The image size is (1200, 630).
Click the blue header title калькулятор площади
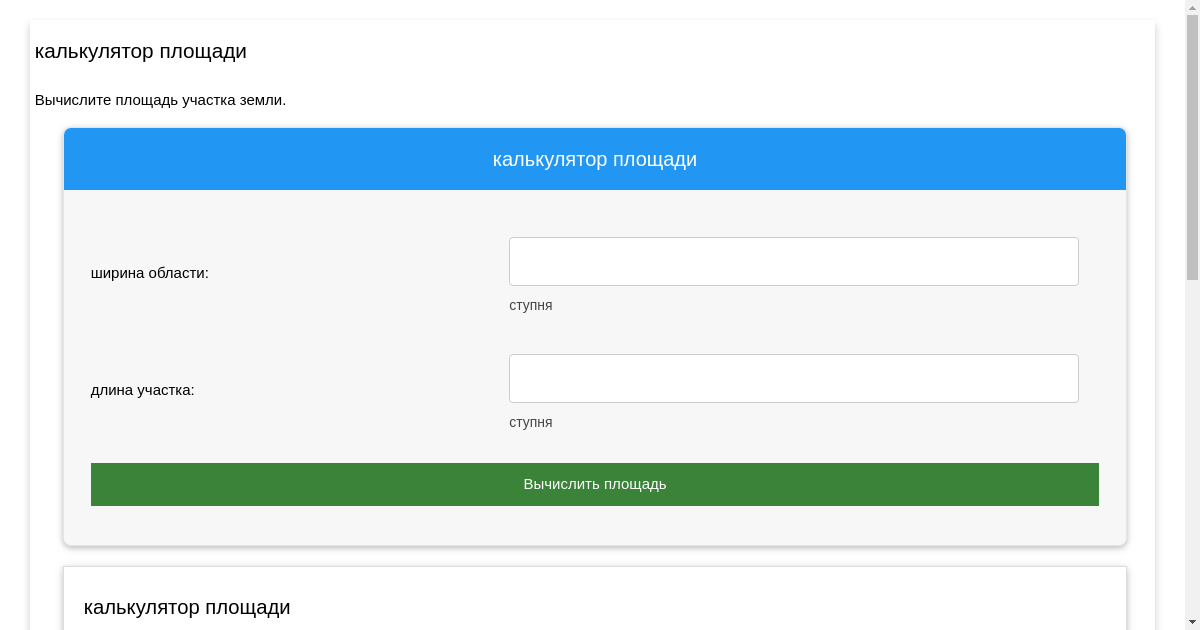point(594,159)
